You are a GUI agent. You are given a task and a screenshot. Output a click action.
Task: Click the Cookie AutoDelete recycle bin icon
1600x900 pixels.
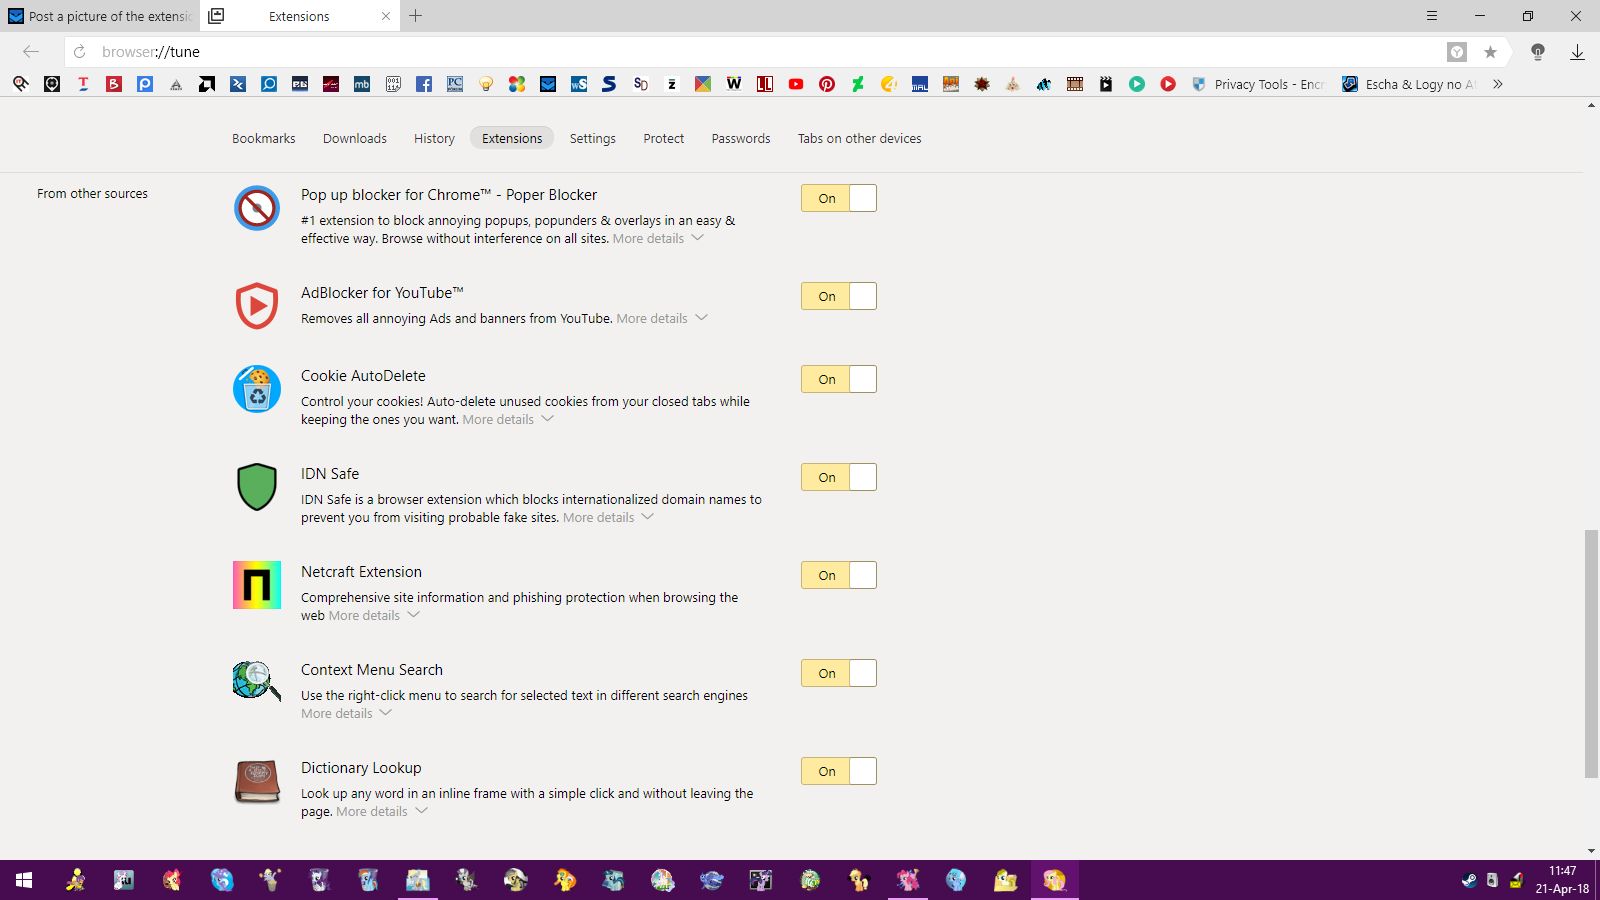257,389
